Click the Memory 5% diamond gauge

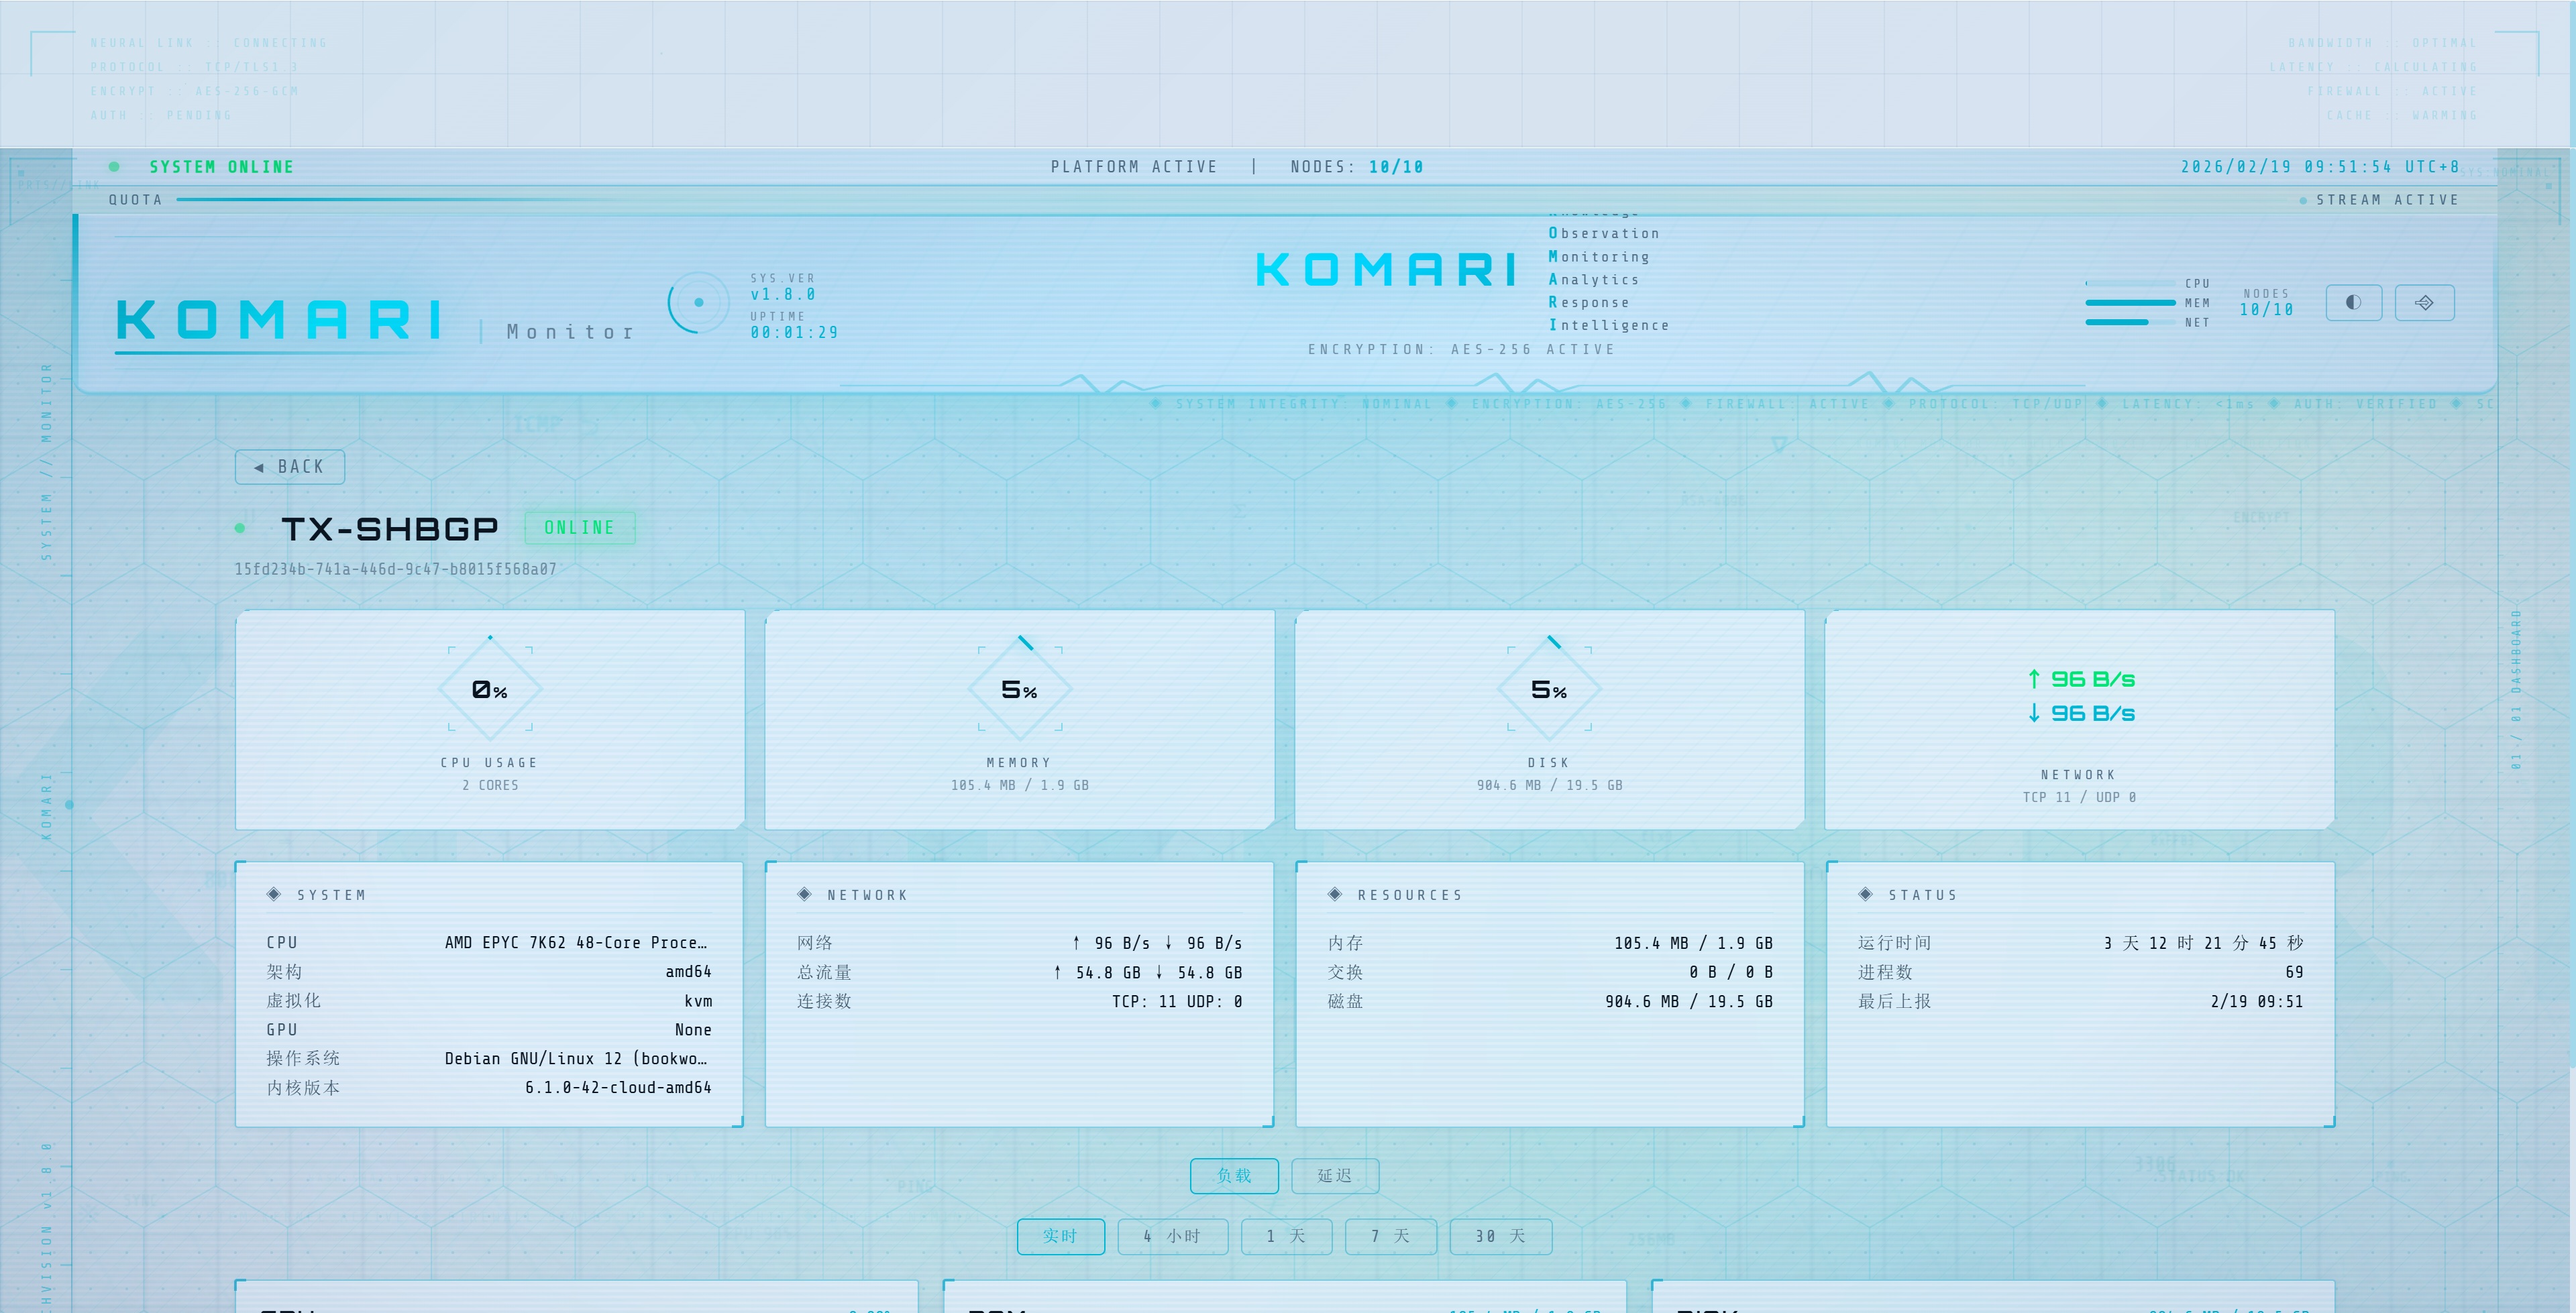coord(1019,689)
